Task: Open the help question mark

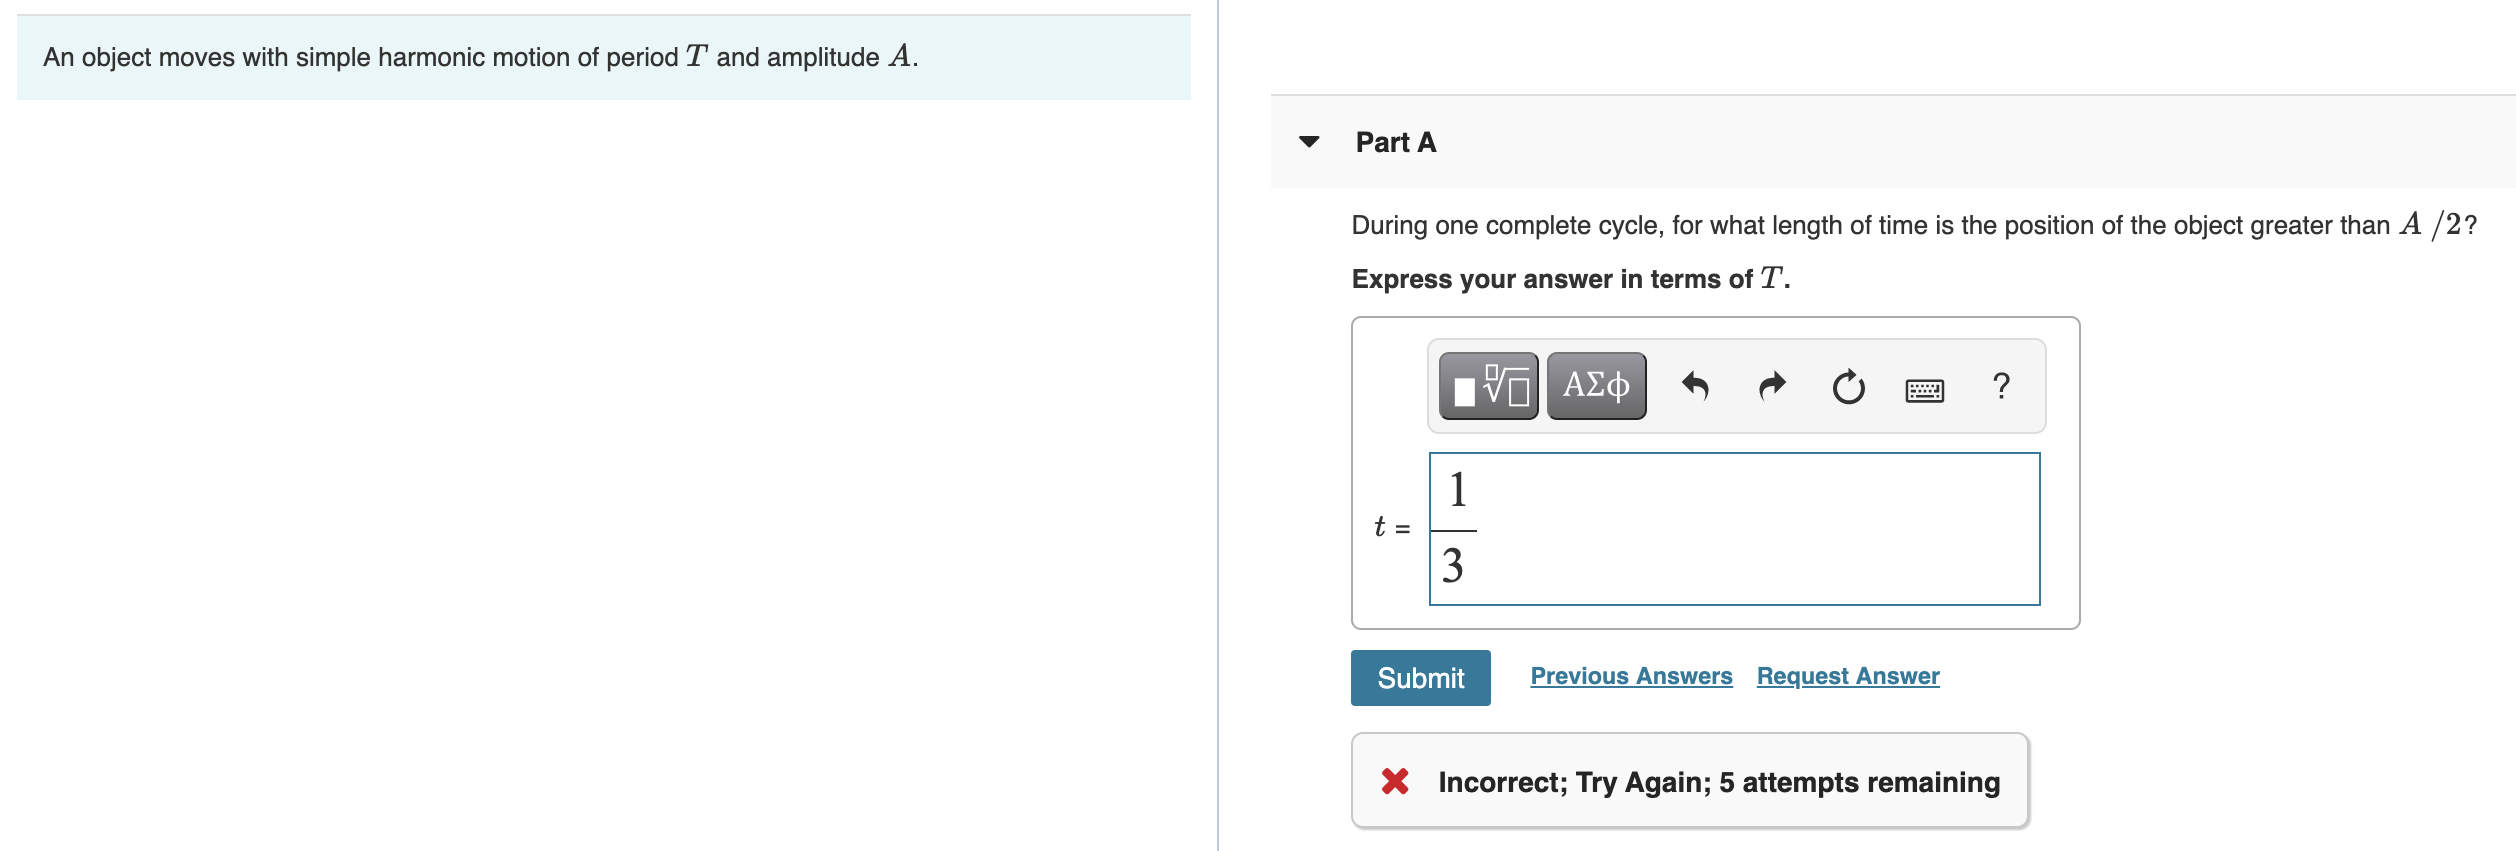Action: pos(2001,386)
